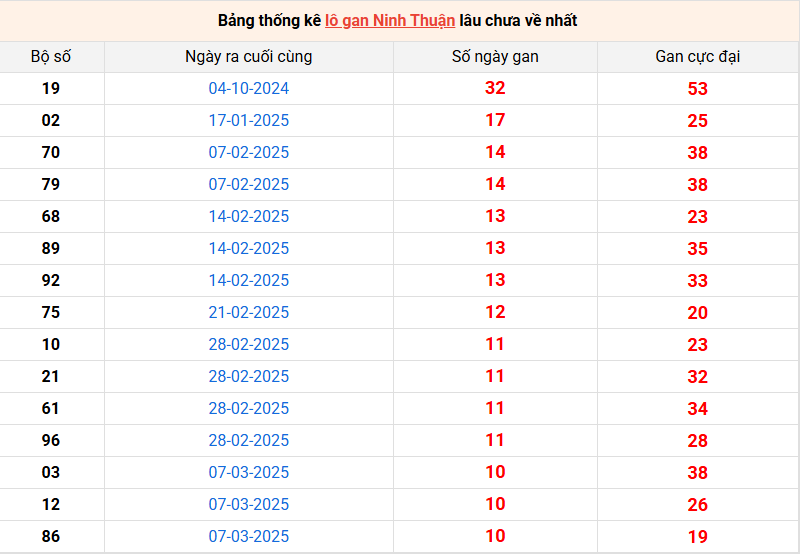806x555 pixels.
Task: Click the "Gan cực đại" column header
Action: tap(697, 57)
